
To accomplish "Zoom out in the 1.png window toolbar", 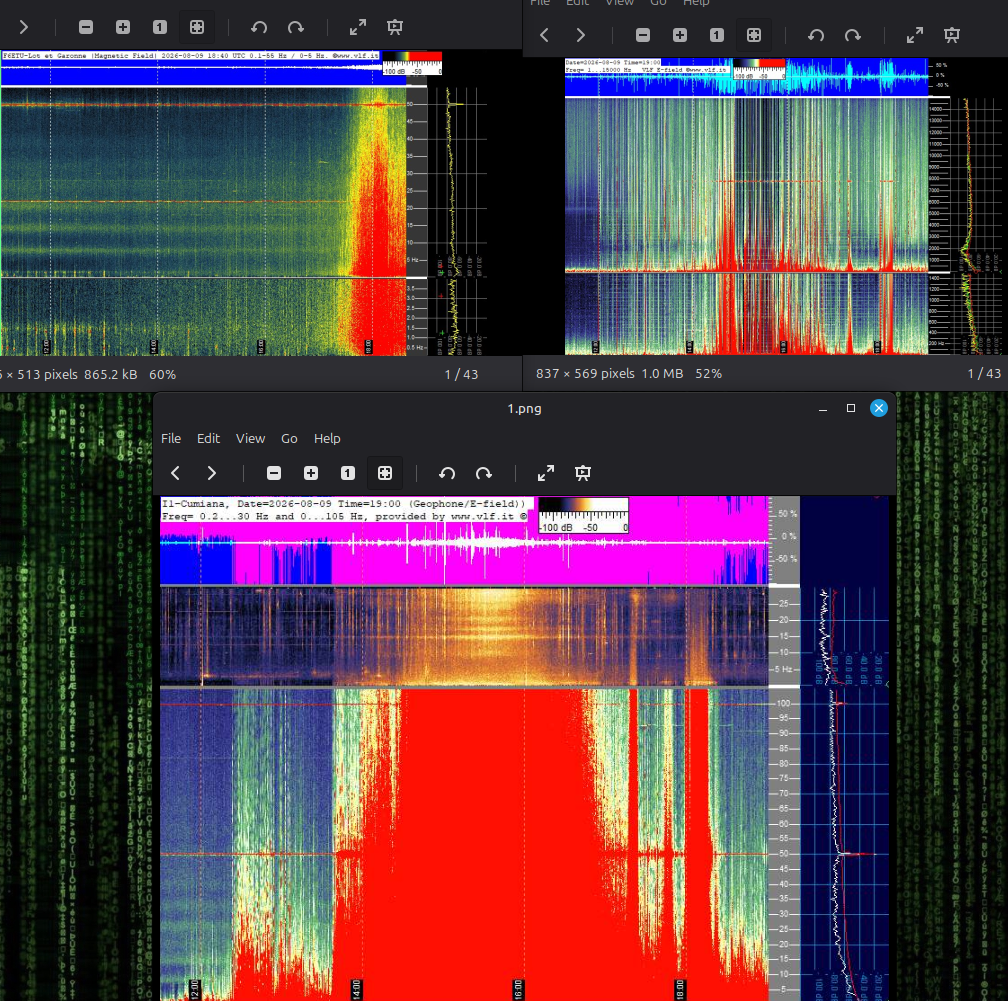I will point(274,473).
